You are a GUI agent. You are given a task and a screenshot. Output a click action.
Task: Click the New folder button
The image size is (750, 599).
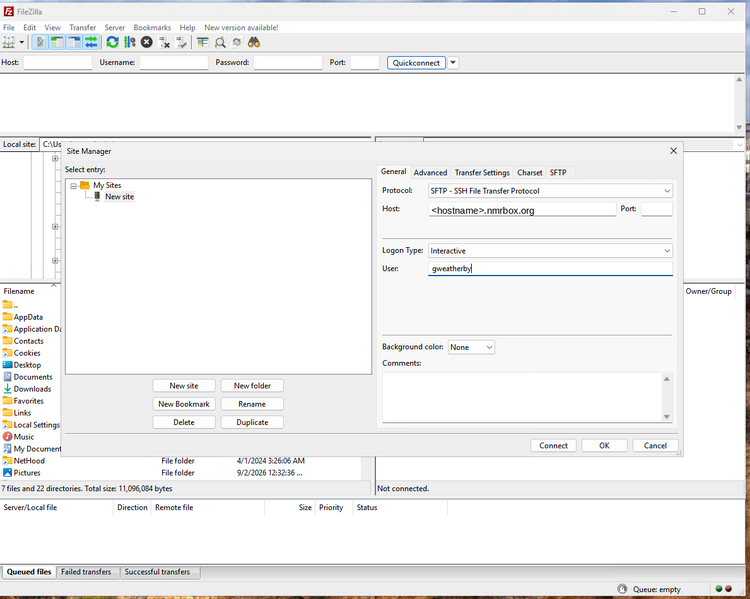pyautogui.click(x=252, y=386)
